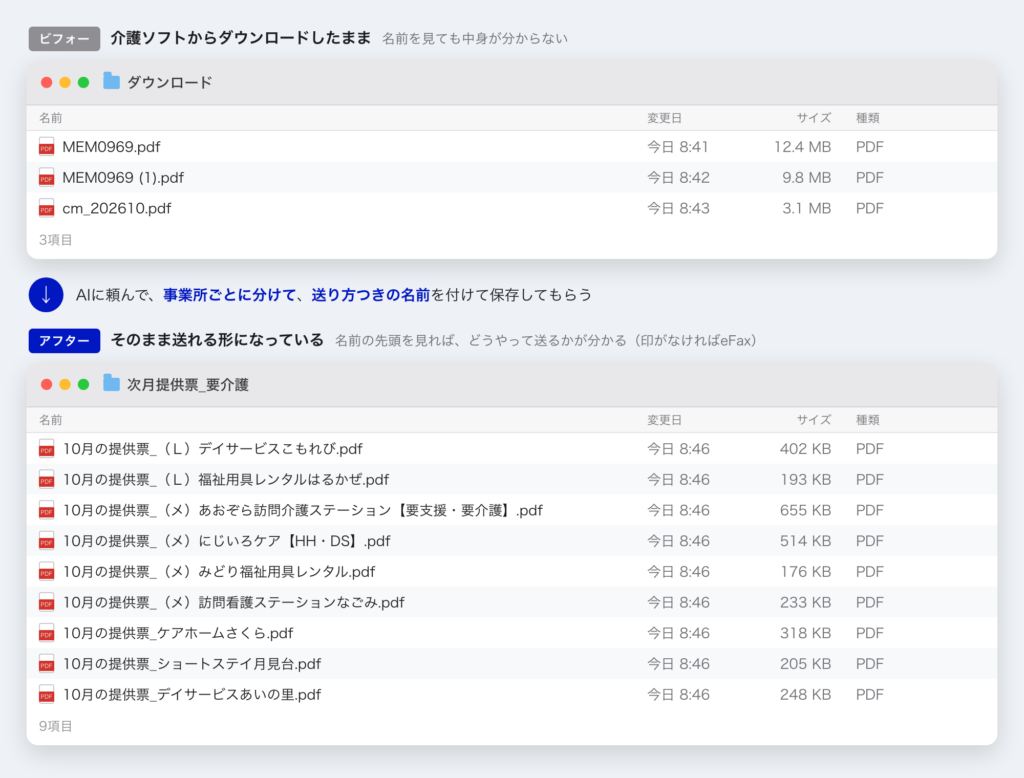Image resolution: width=1024 pixels, height=778 pixels.
Task: Minimize the ダウンロード window with yellow button
Action: 65,82
